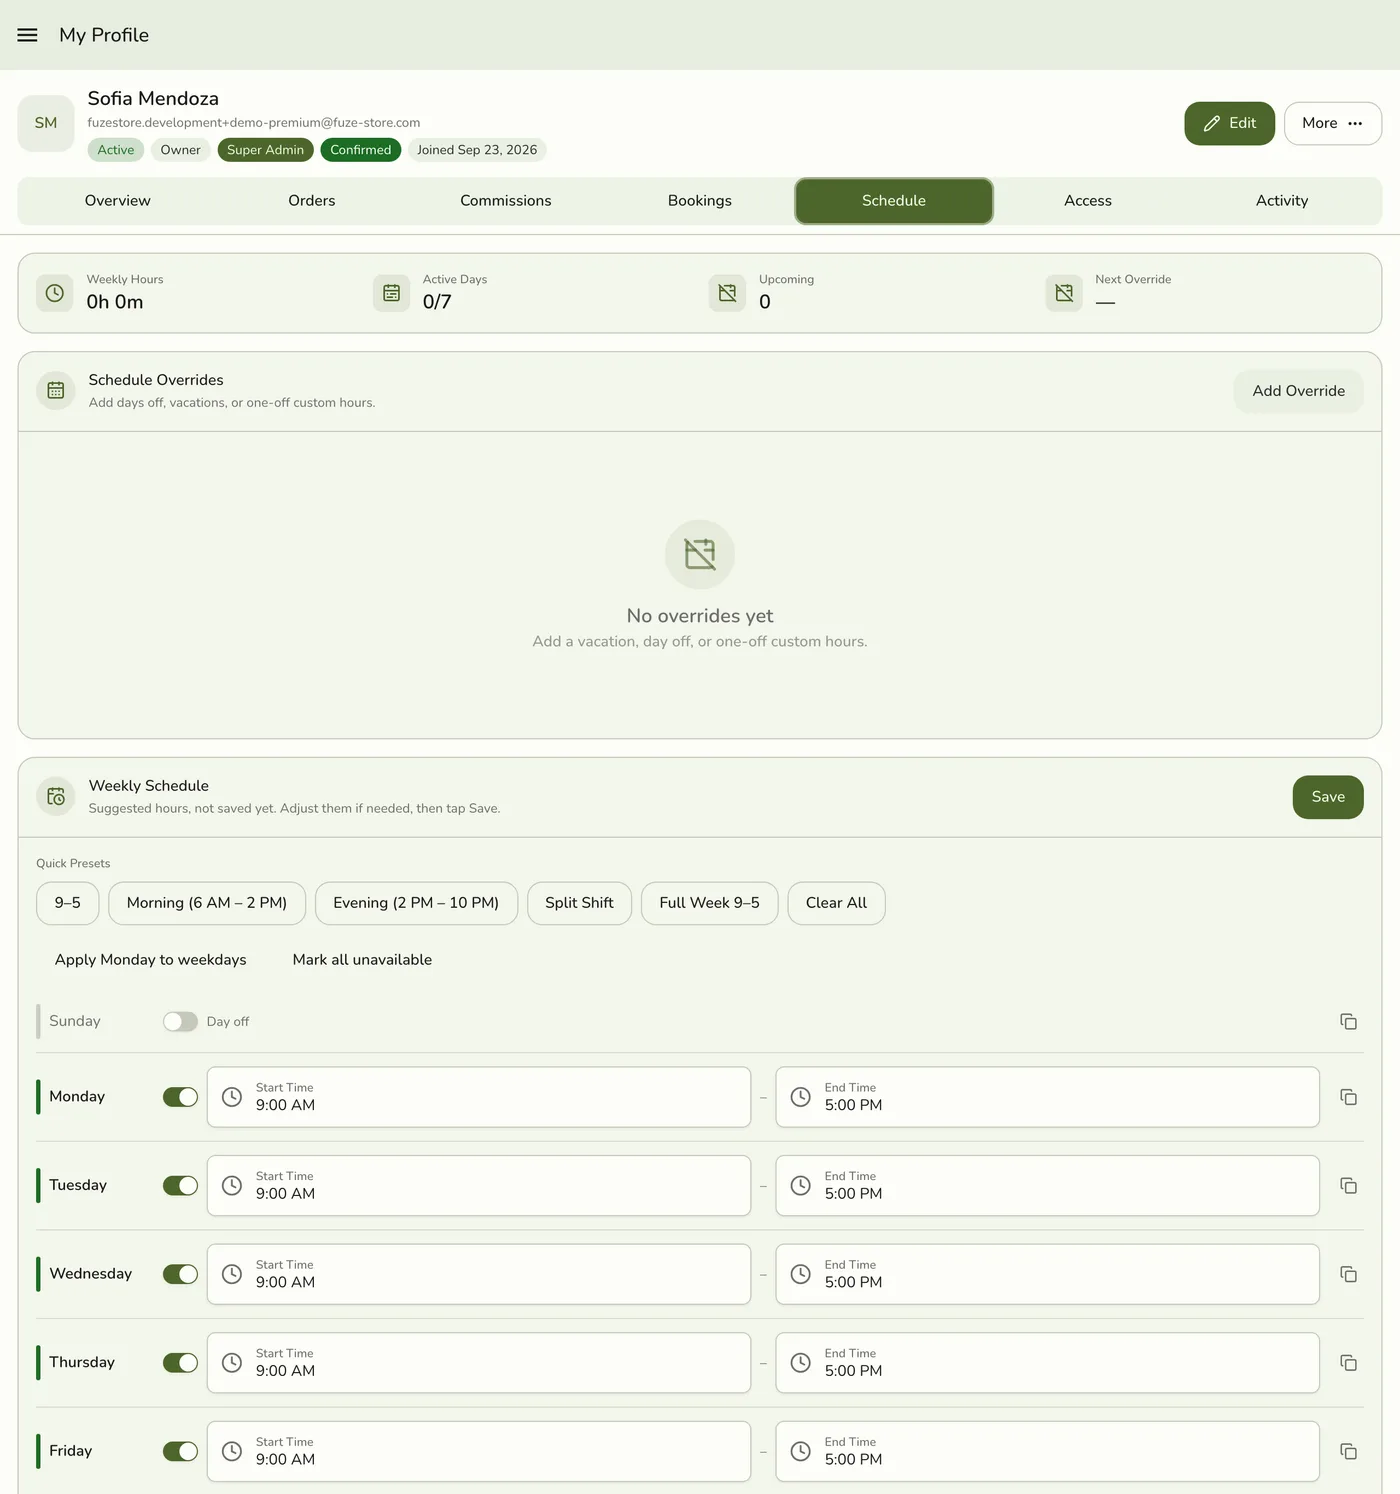Open Tuesday's Start Time picker
Viewport: 1400px width, 1494px height.
479,1186
